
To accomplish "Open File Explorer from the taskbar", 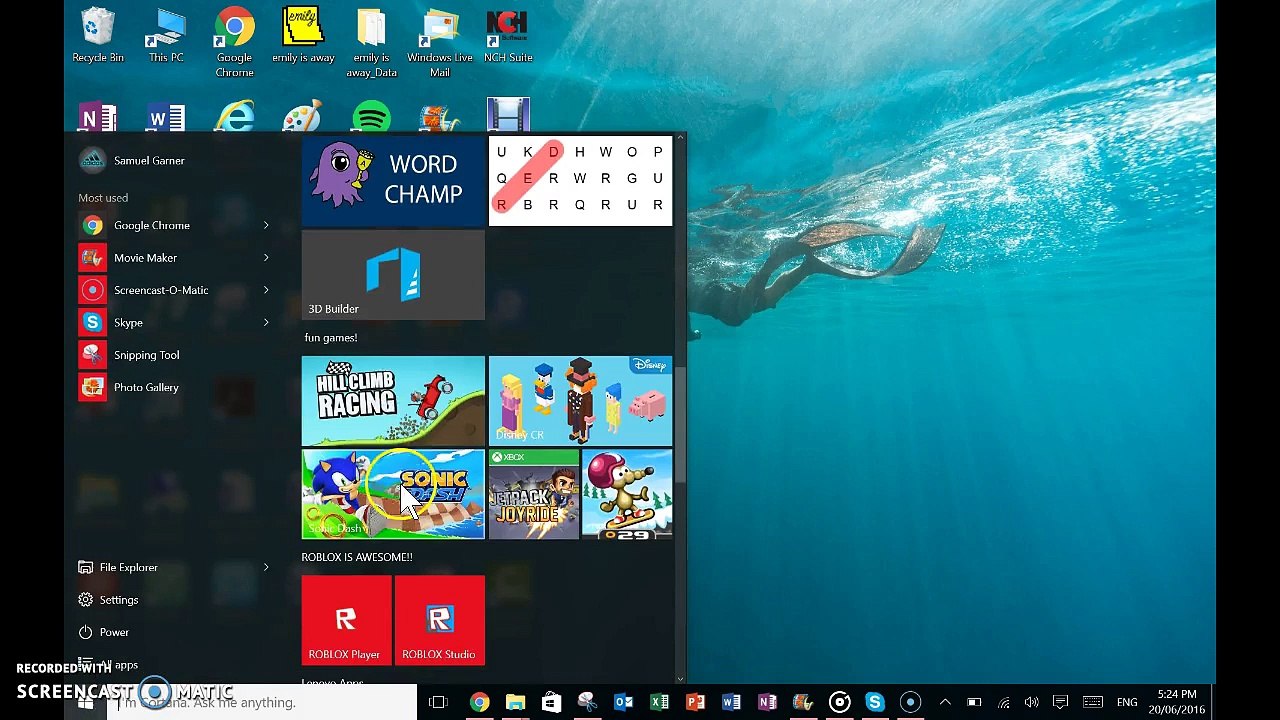I will (516, 702).
